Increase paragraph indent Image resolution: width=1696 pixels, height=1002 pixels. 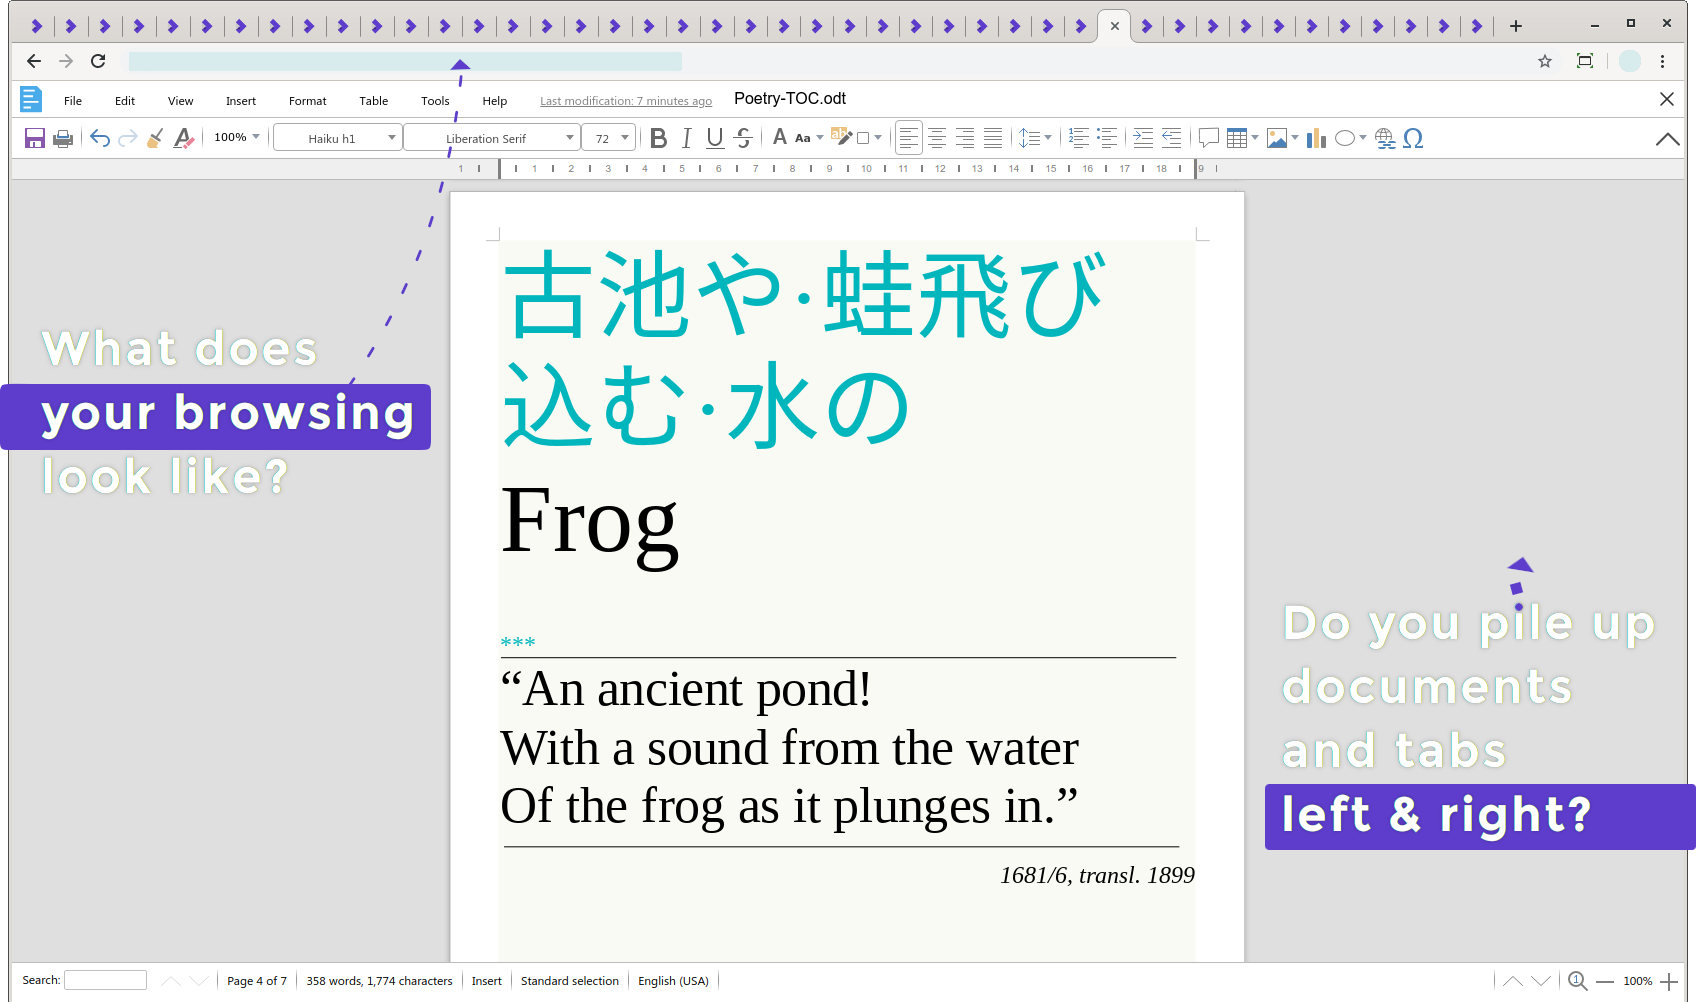pyautogui.click(x=1143, y=138)
